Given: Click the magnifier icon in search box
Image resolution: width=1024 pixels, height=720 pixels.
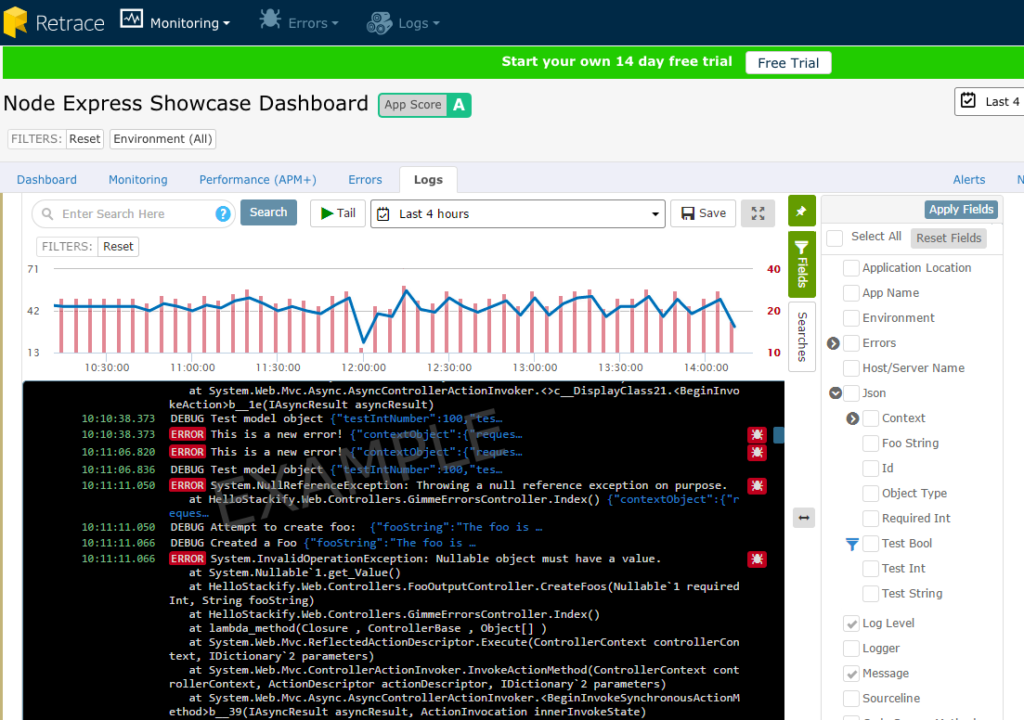Looking at the screenshot, I should pos(48,214).
